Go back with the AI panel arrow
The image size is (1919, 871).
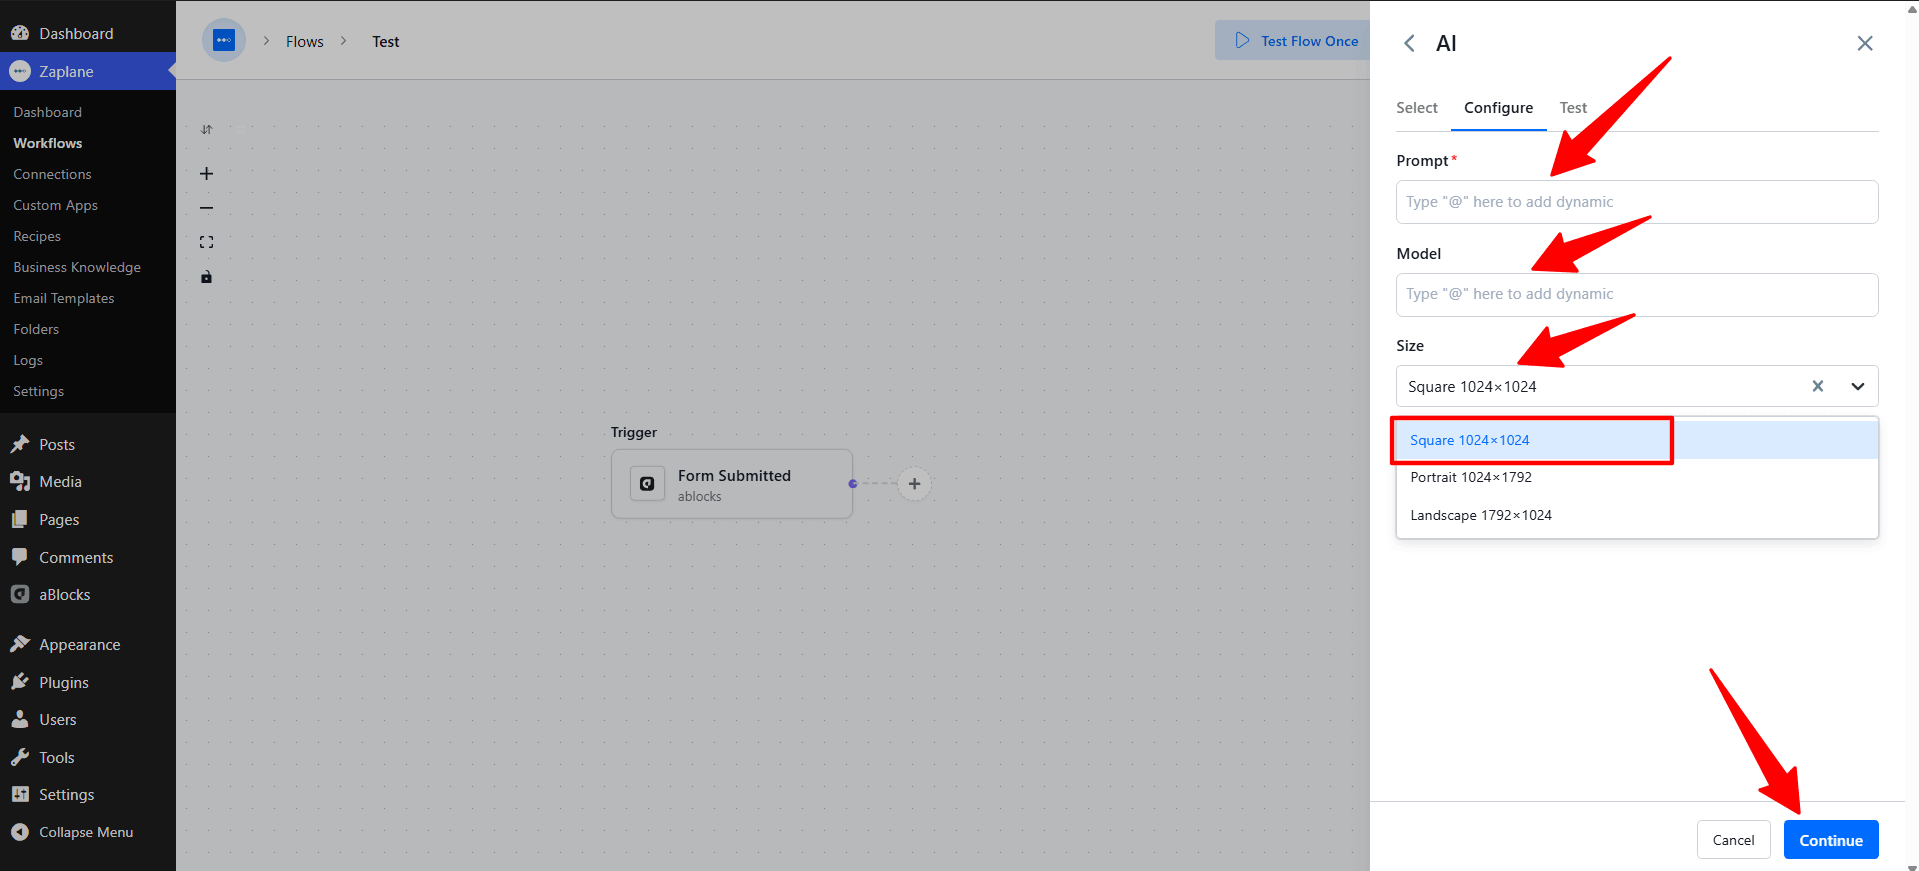(1409, 43)
